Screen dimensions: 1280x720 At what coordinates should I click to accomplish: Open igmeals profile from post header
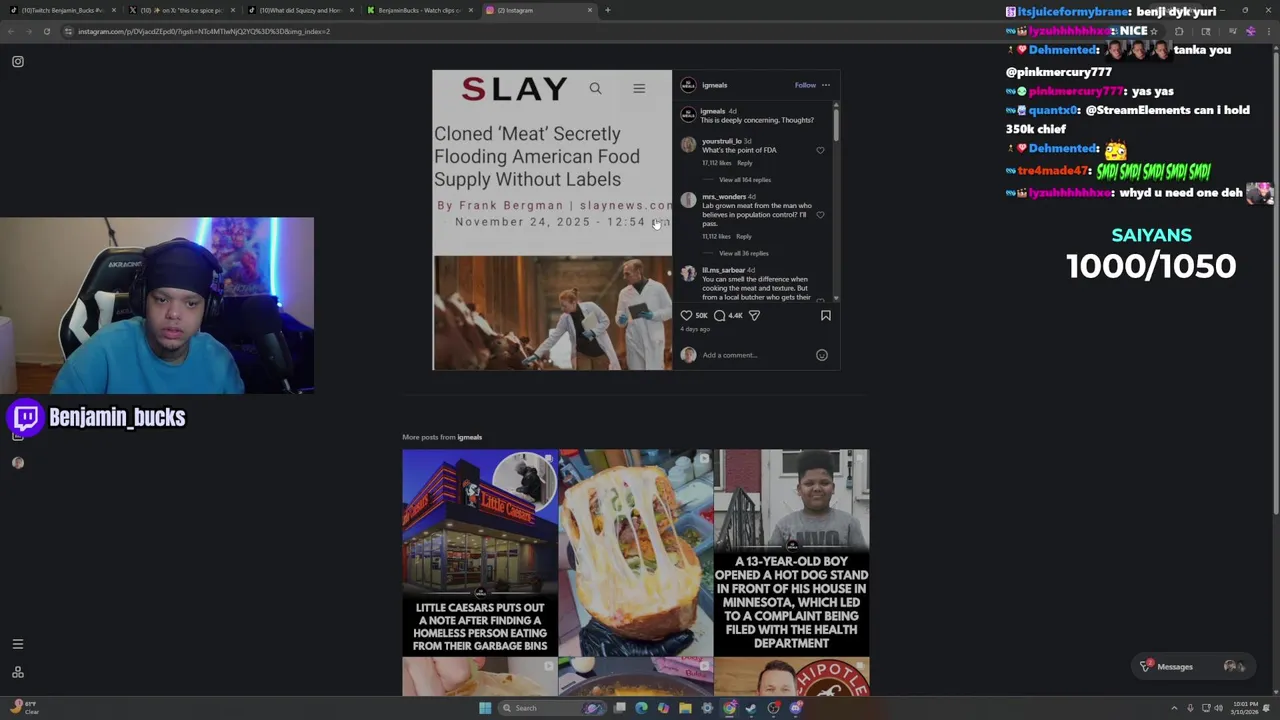[714, 85]
